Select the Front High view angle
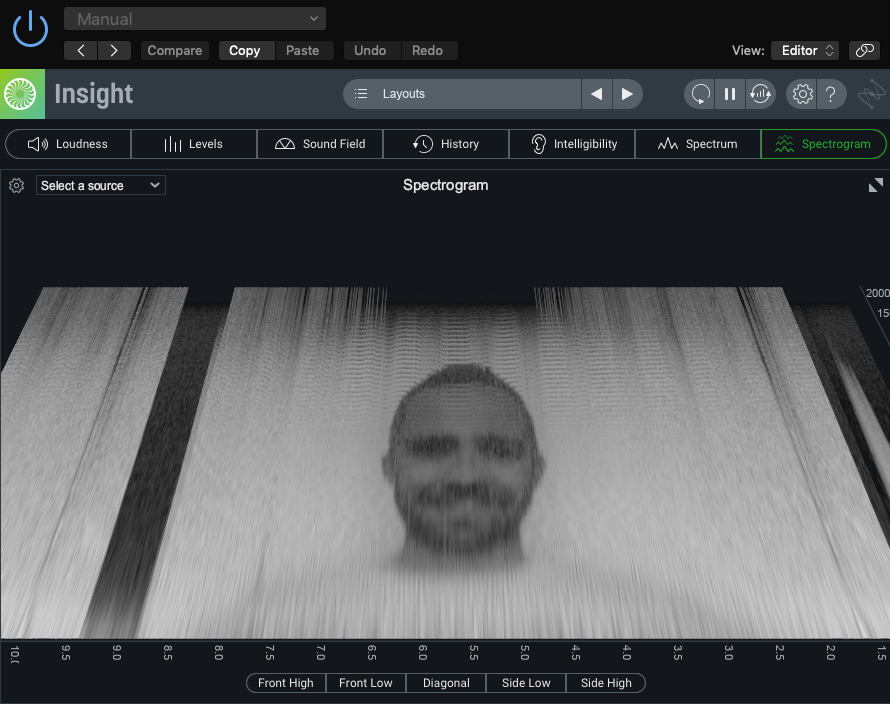This screenshot has width=890, height=704. click(285, 683)
